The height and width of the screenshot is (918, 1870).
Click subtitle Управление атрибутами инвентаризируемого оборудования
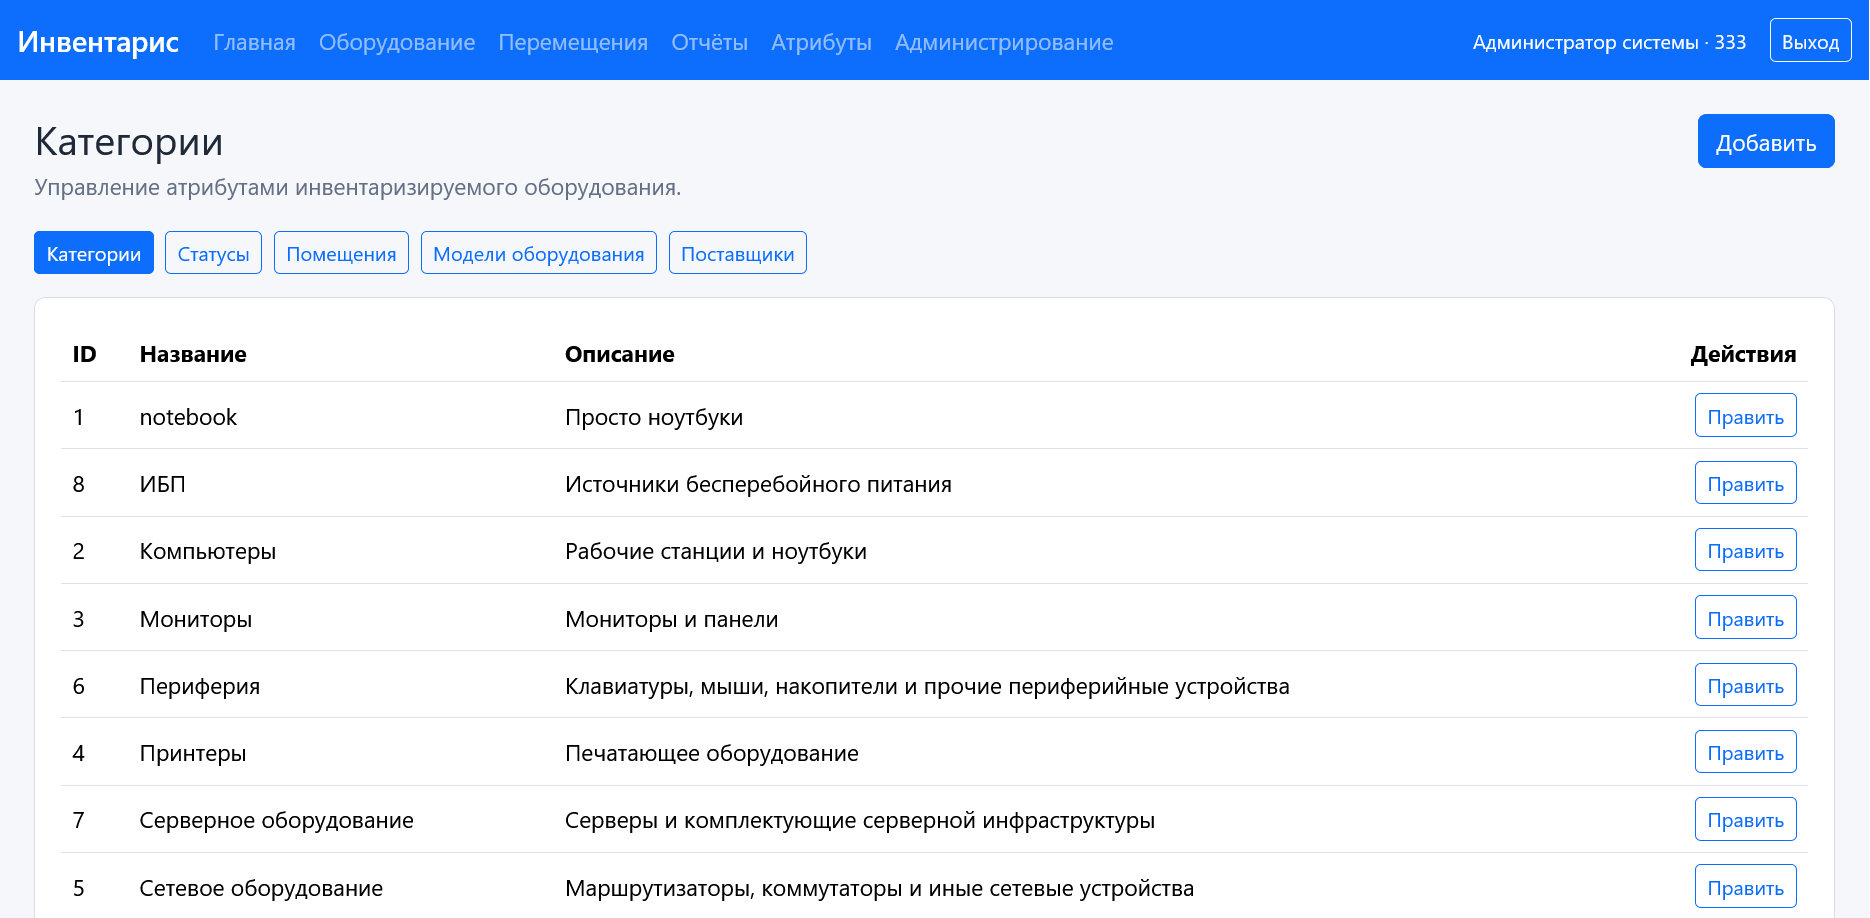click(358, 187)
